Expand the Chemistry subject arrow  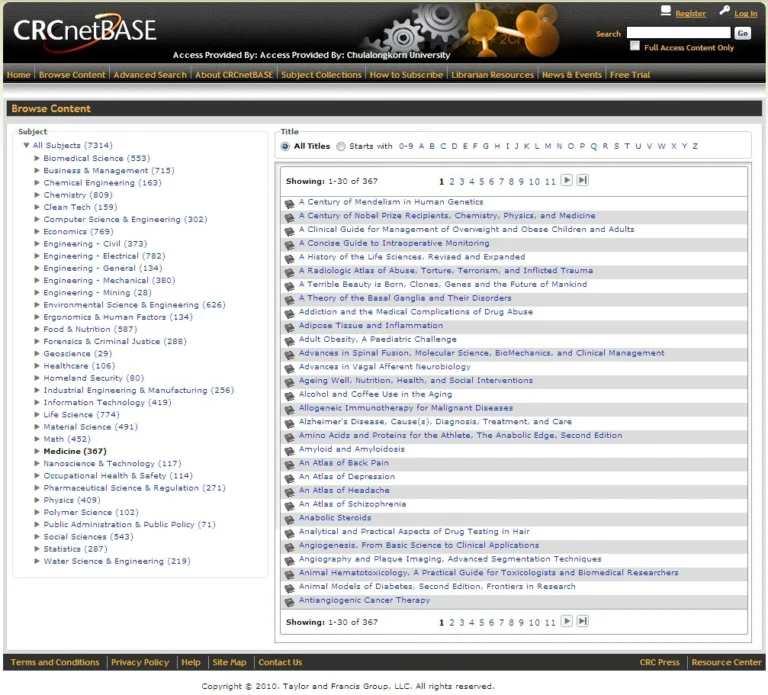tap(37, 194)
